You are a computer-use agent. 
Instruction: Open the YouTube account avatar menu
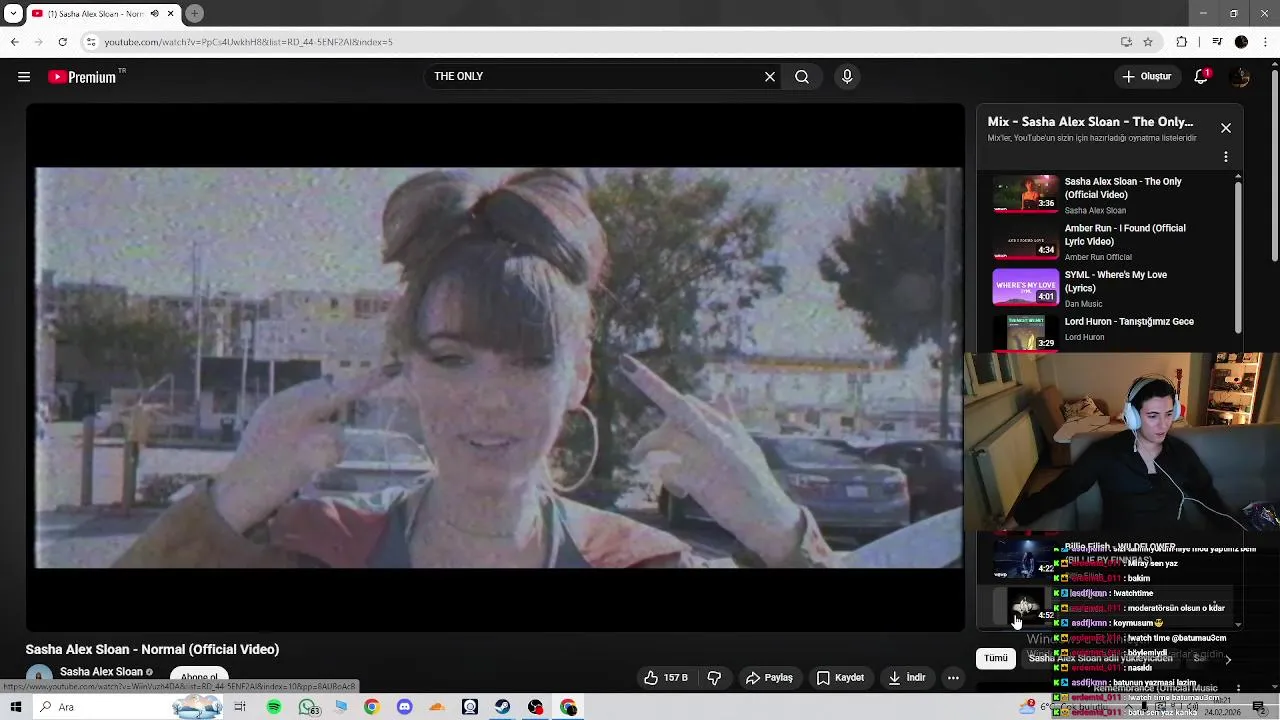click(1240, 77)
